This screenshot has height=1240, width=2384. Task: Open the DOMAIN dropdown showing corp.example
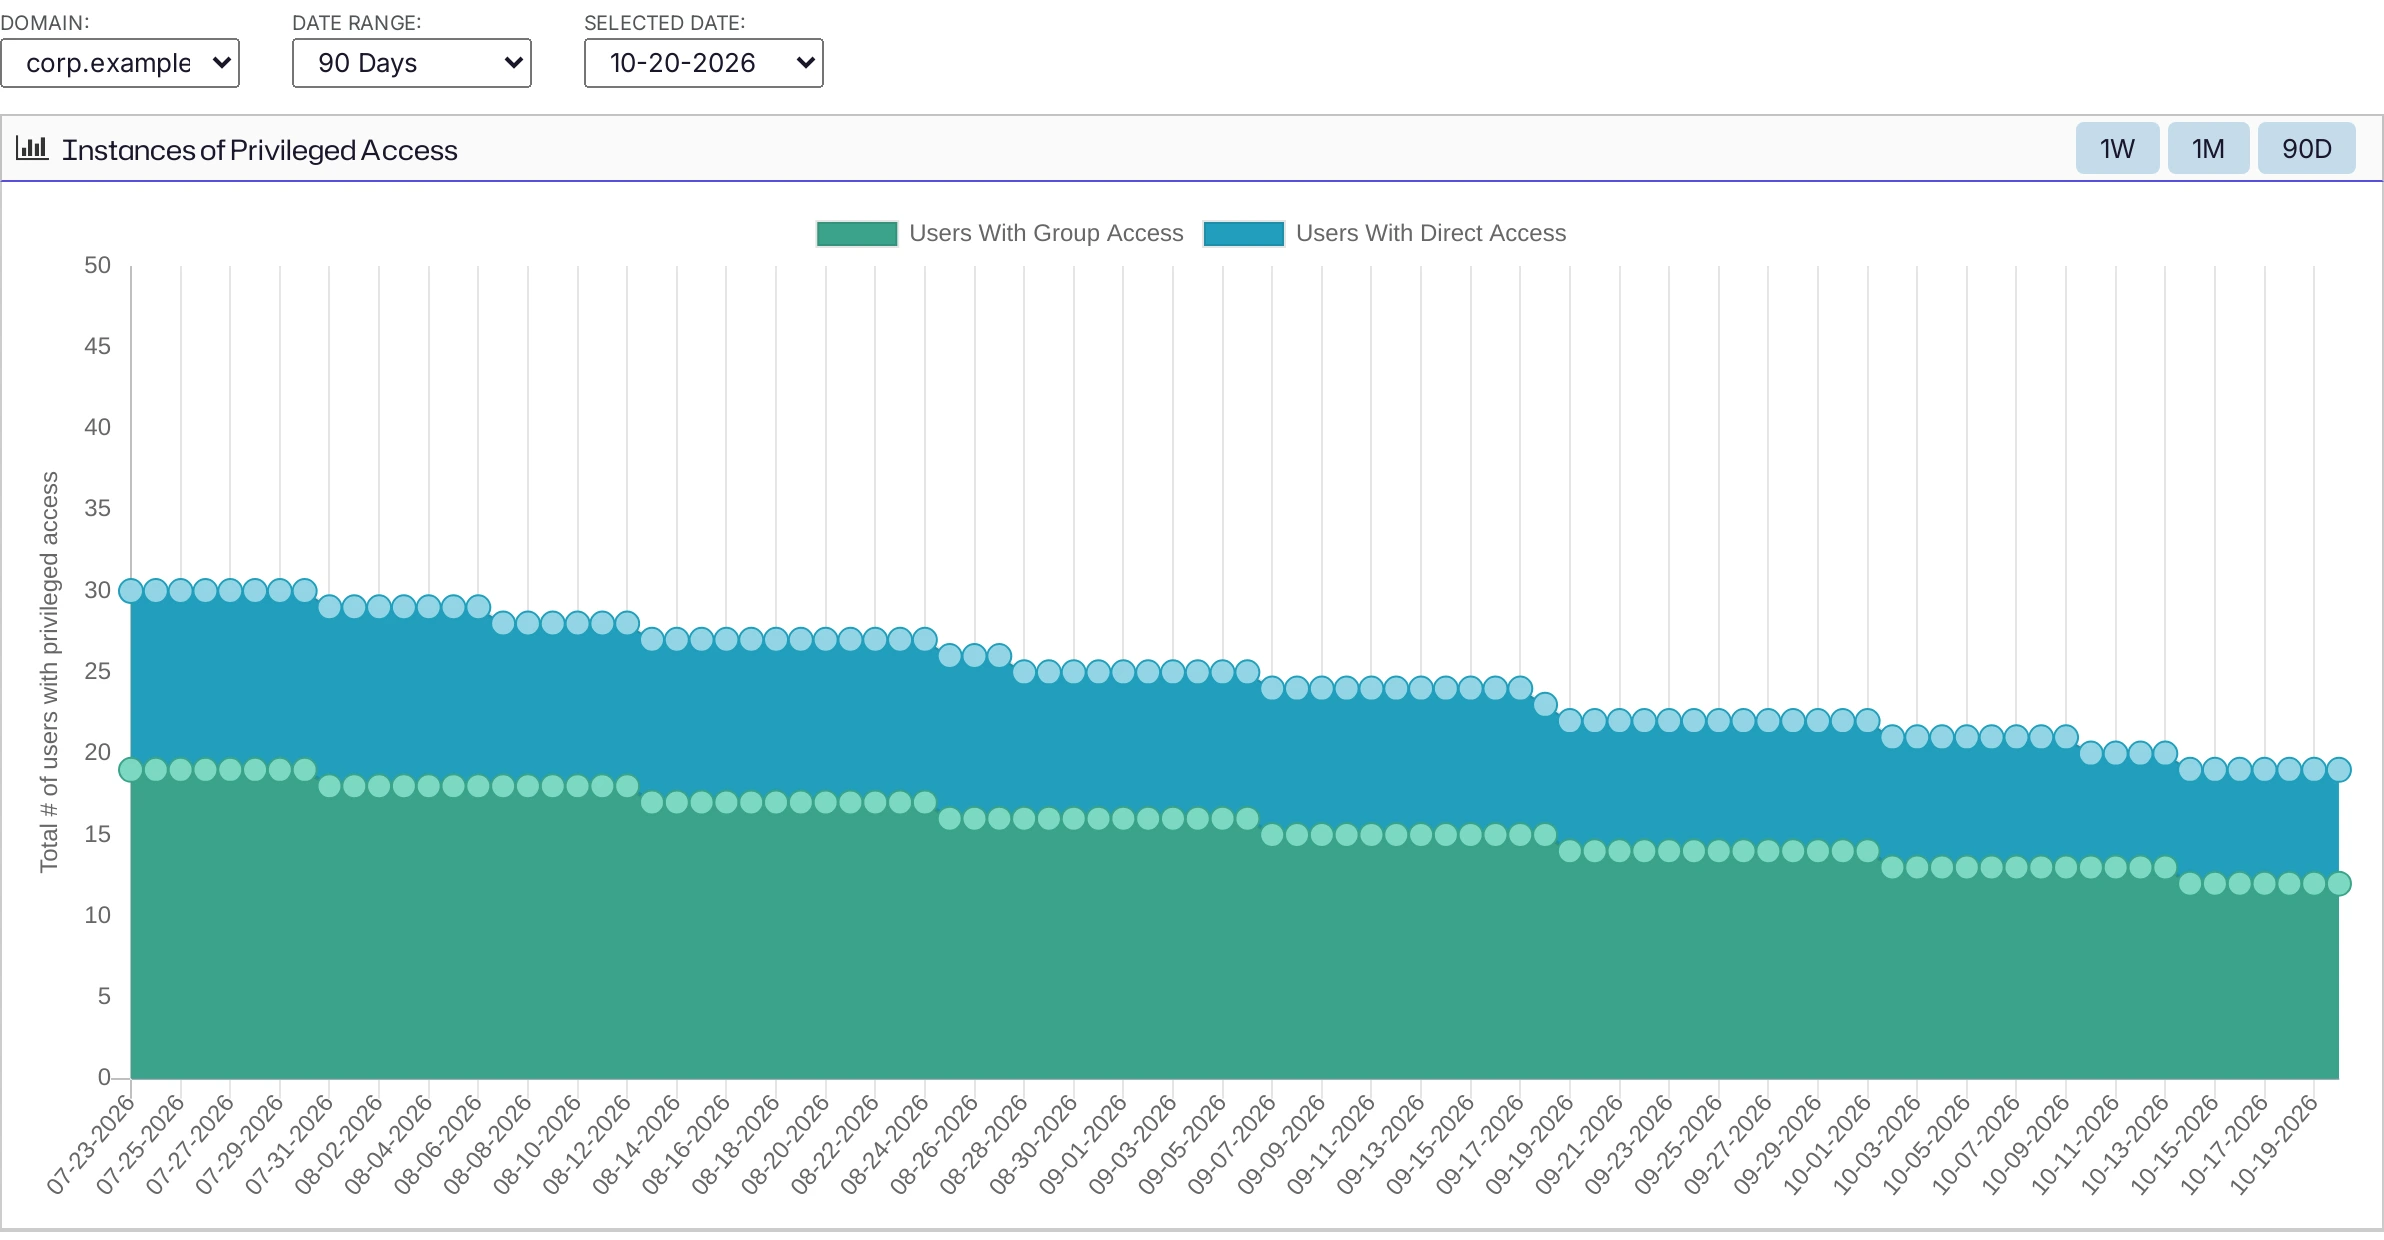tap(120, 63)
